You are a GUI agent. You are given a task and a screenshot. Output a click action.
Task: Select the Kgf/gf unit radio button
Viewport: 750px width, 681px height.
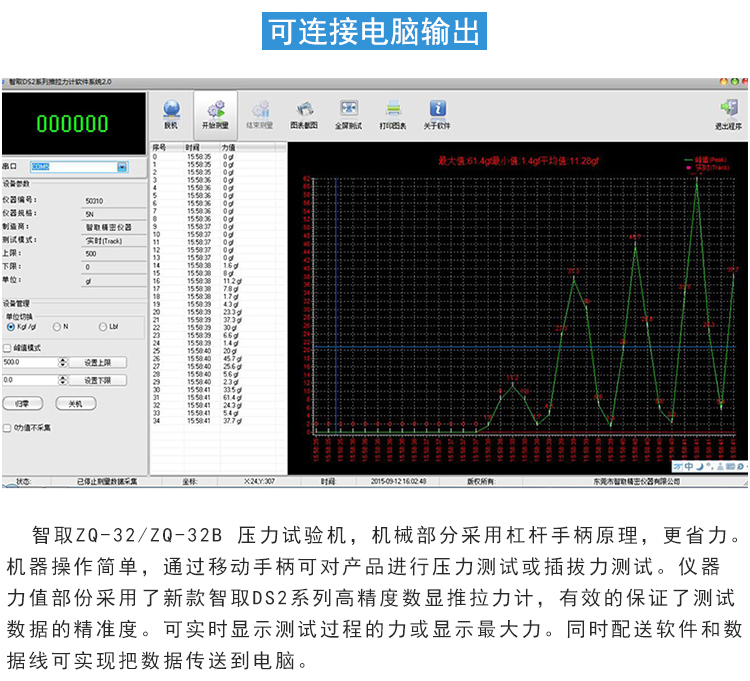[x=11, y=326]
